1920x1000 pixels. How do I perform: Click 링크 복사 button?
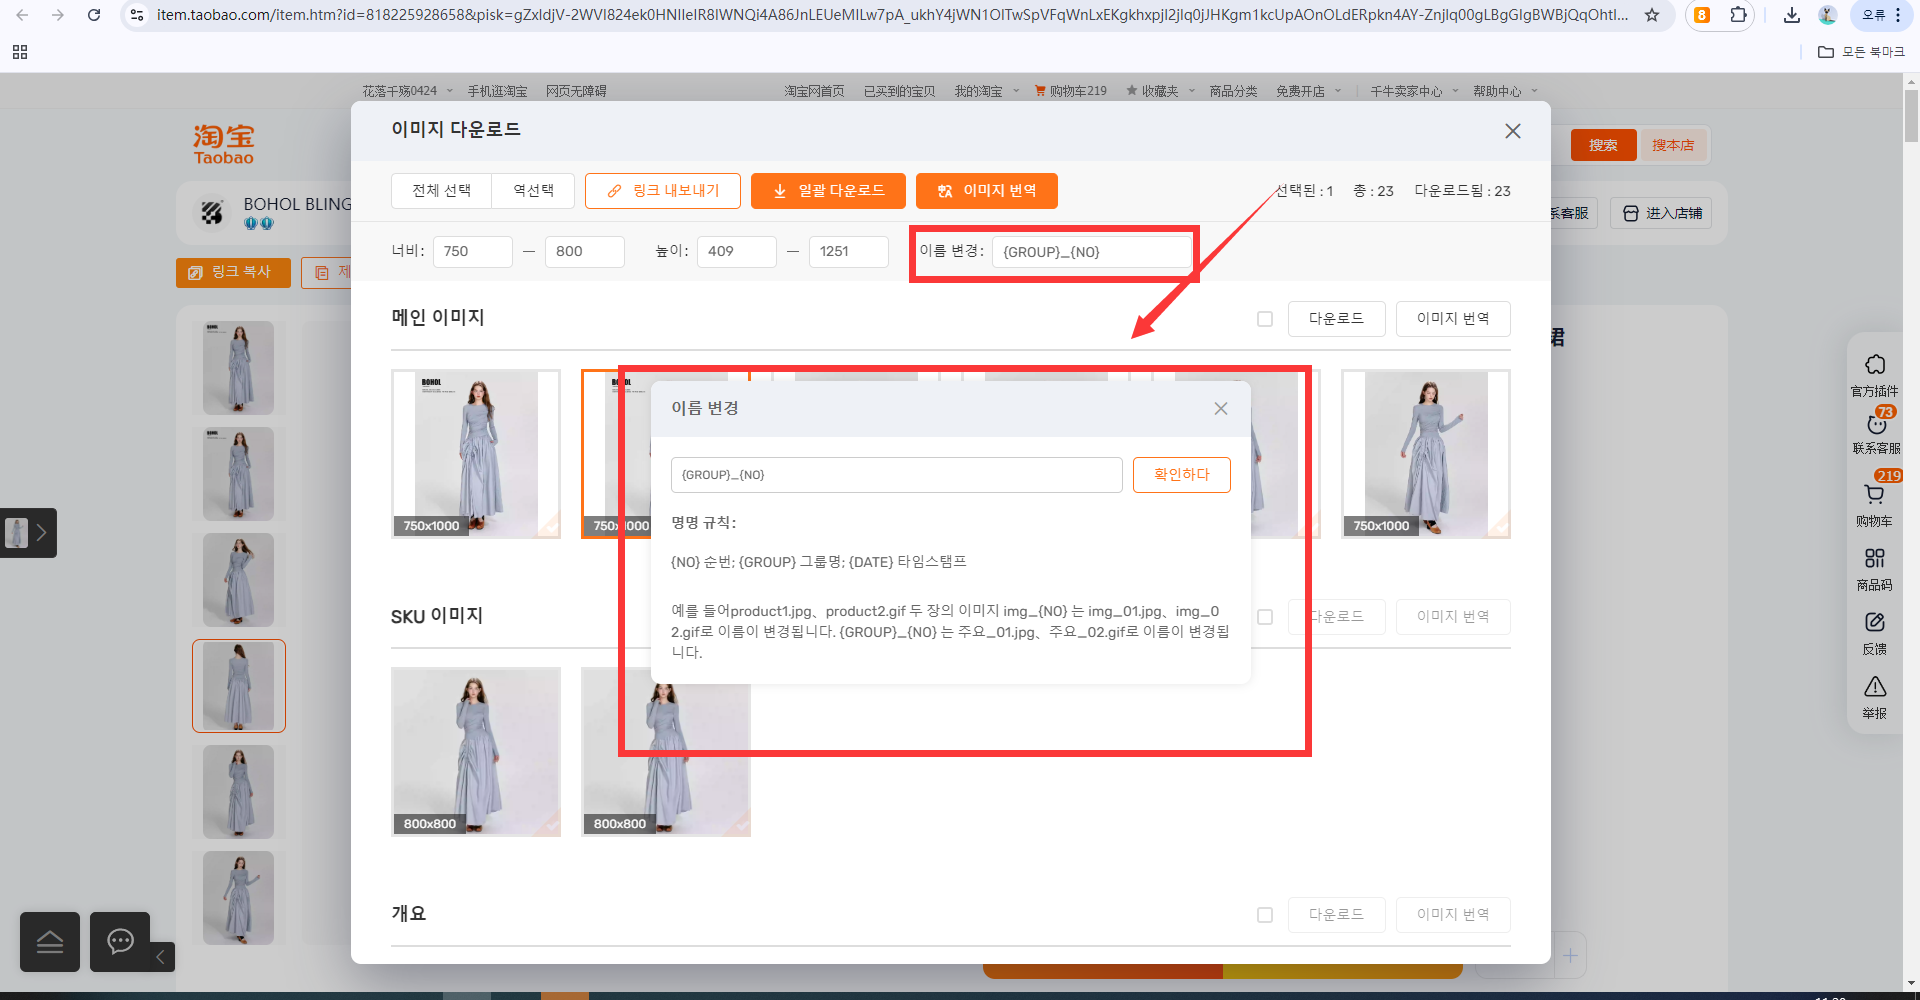pos(233,272)
